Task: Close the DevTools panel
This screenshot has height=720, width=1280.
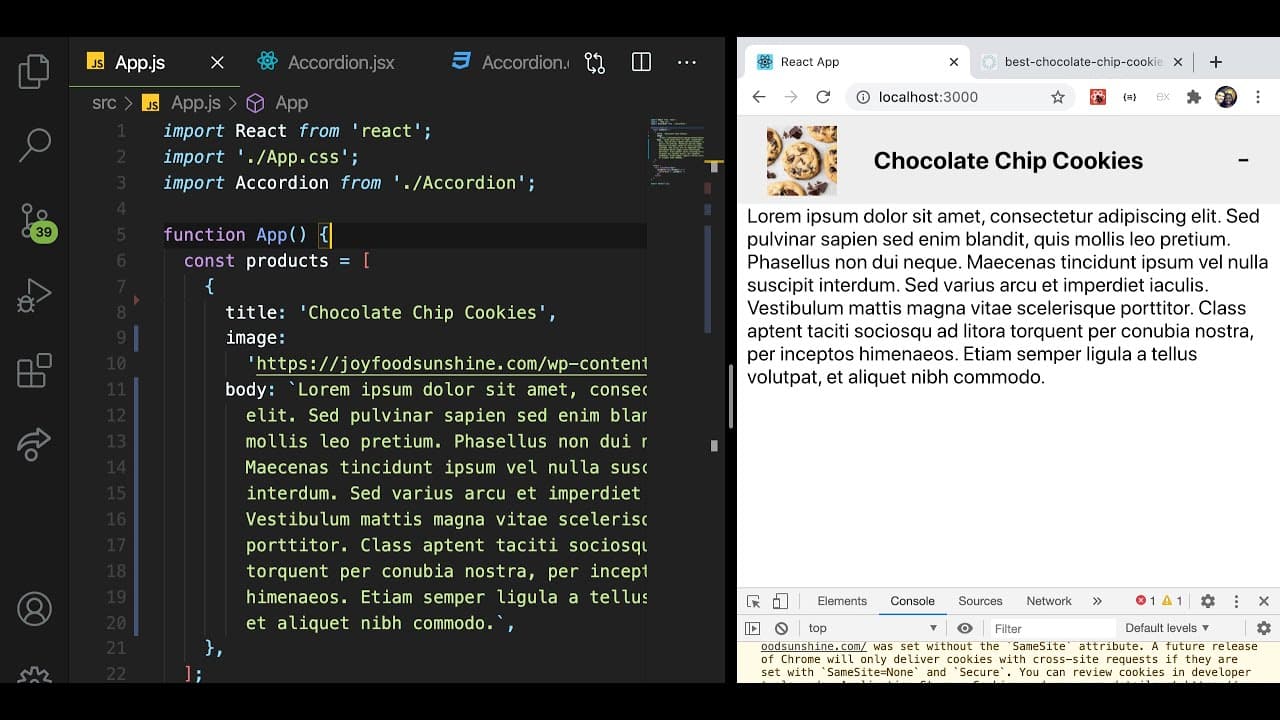Action: [1264, 601]
